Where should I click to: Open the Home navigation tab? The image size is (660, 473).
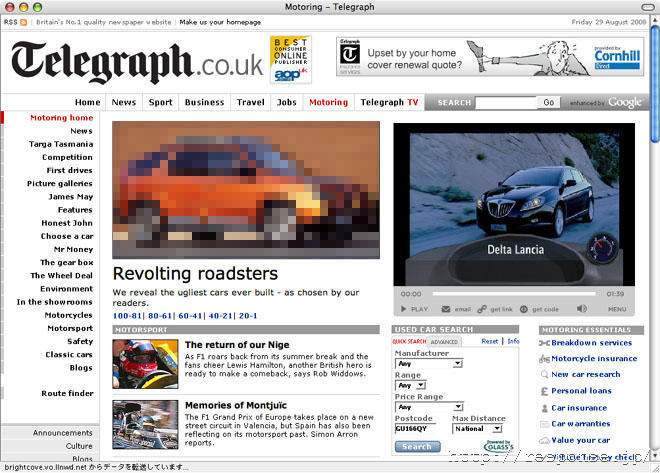(88, 102)
